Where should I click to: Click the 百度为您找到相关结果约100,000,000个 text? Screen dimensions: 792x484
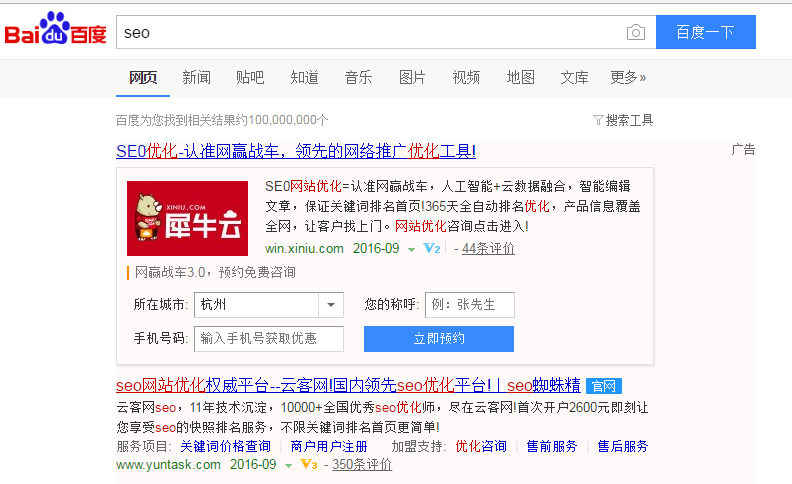click(x=222, y=120)
